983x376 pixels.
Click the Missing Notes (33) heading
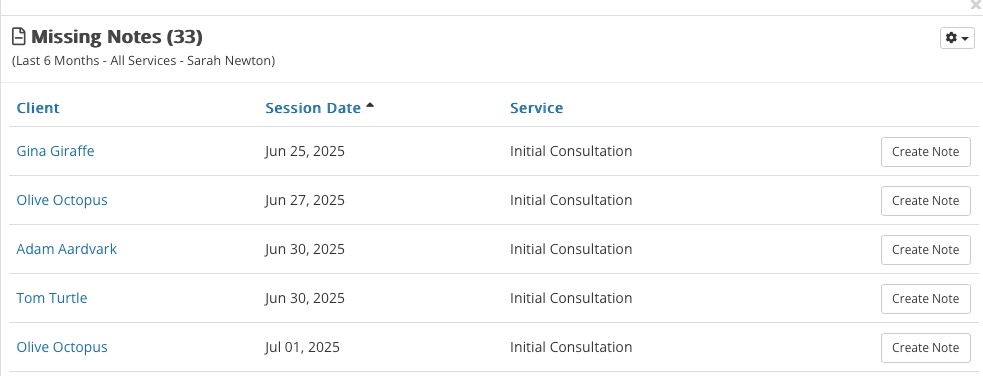coord(117,37)
